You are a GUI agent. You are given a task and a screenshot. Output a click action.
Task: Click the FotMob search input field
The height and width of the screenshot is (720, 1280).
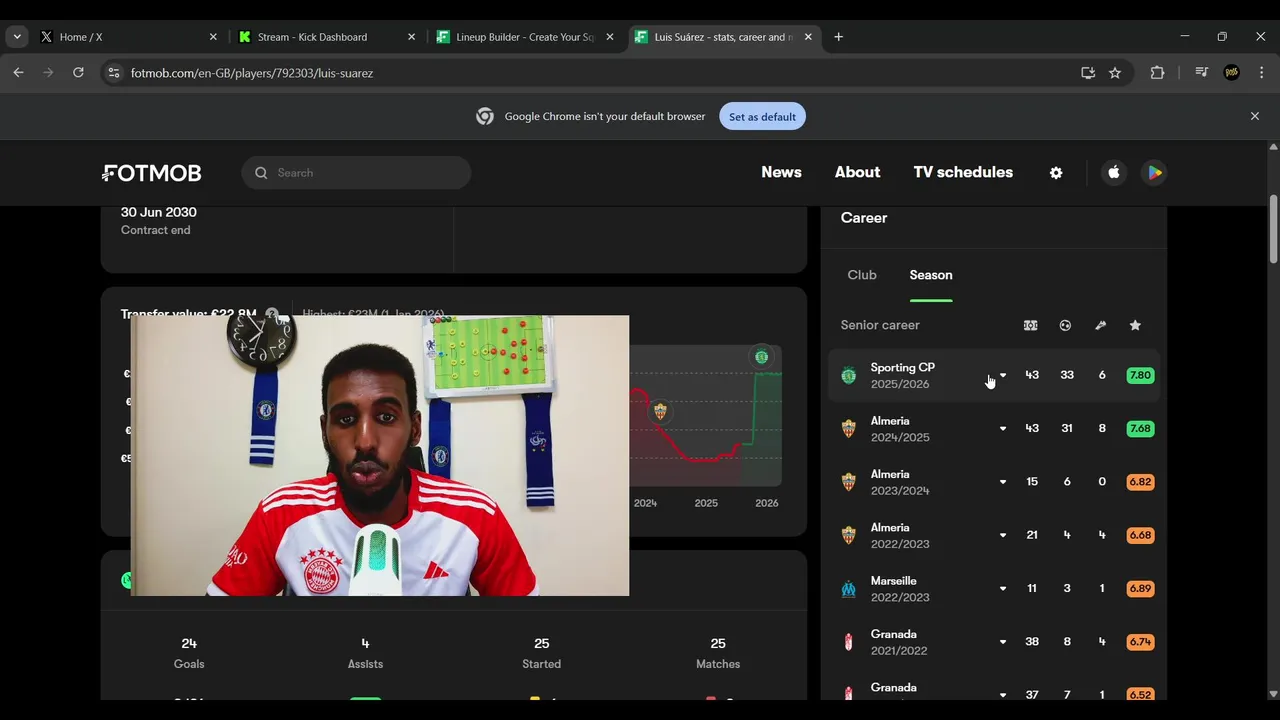click(356, 173)
